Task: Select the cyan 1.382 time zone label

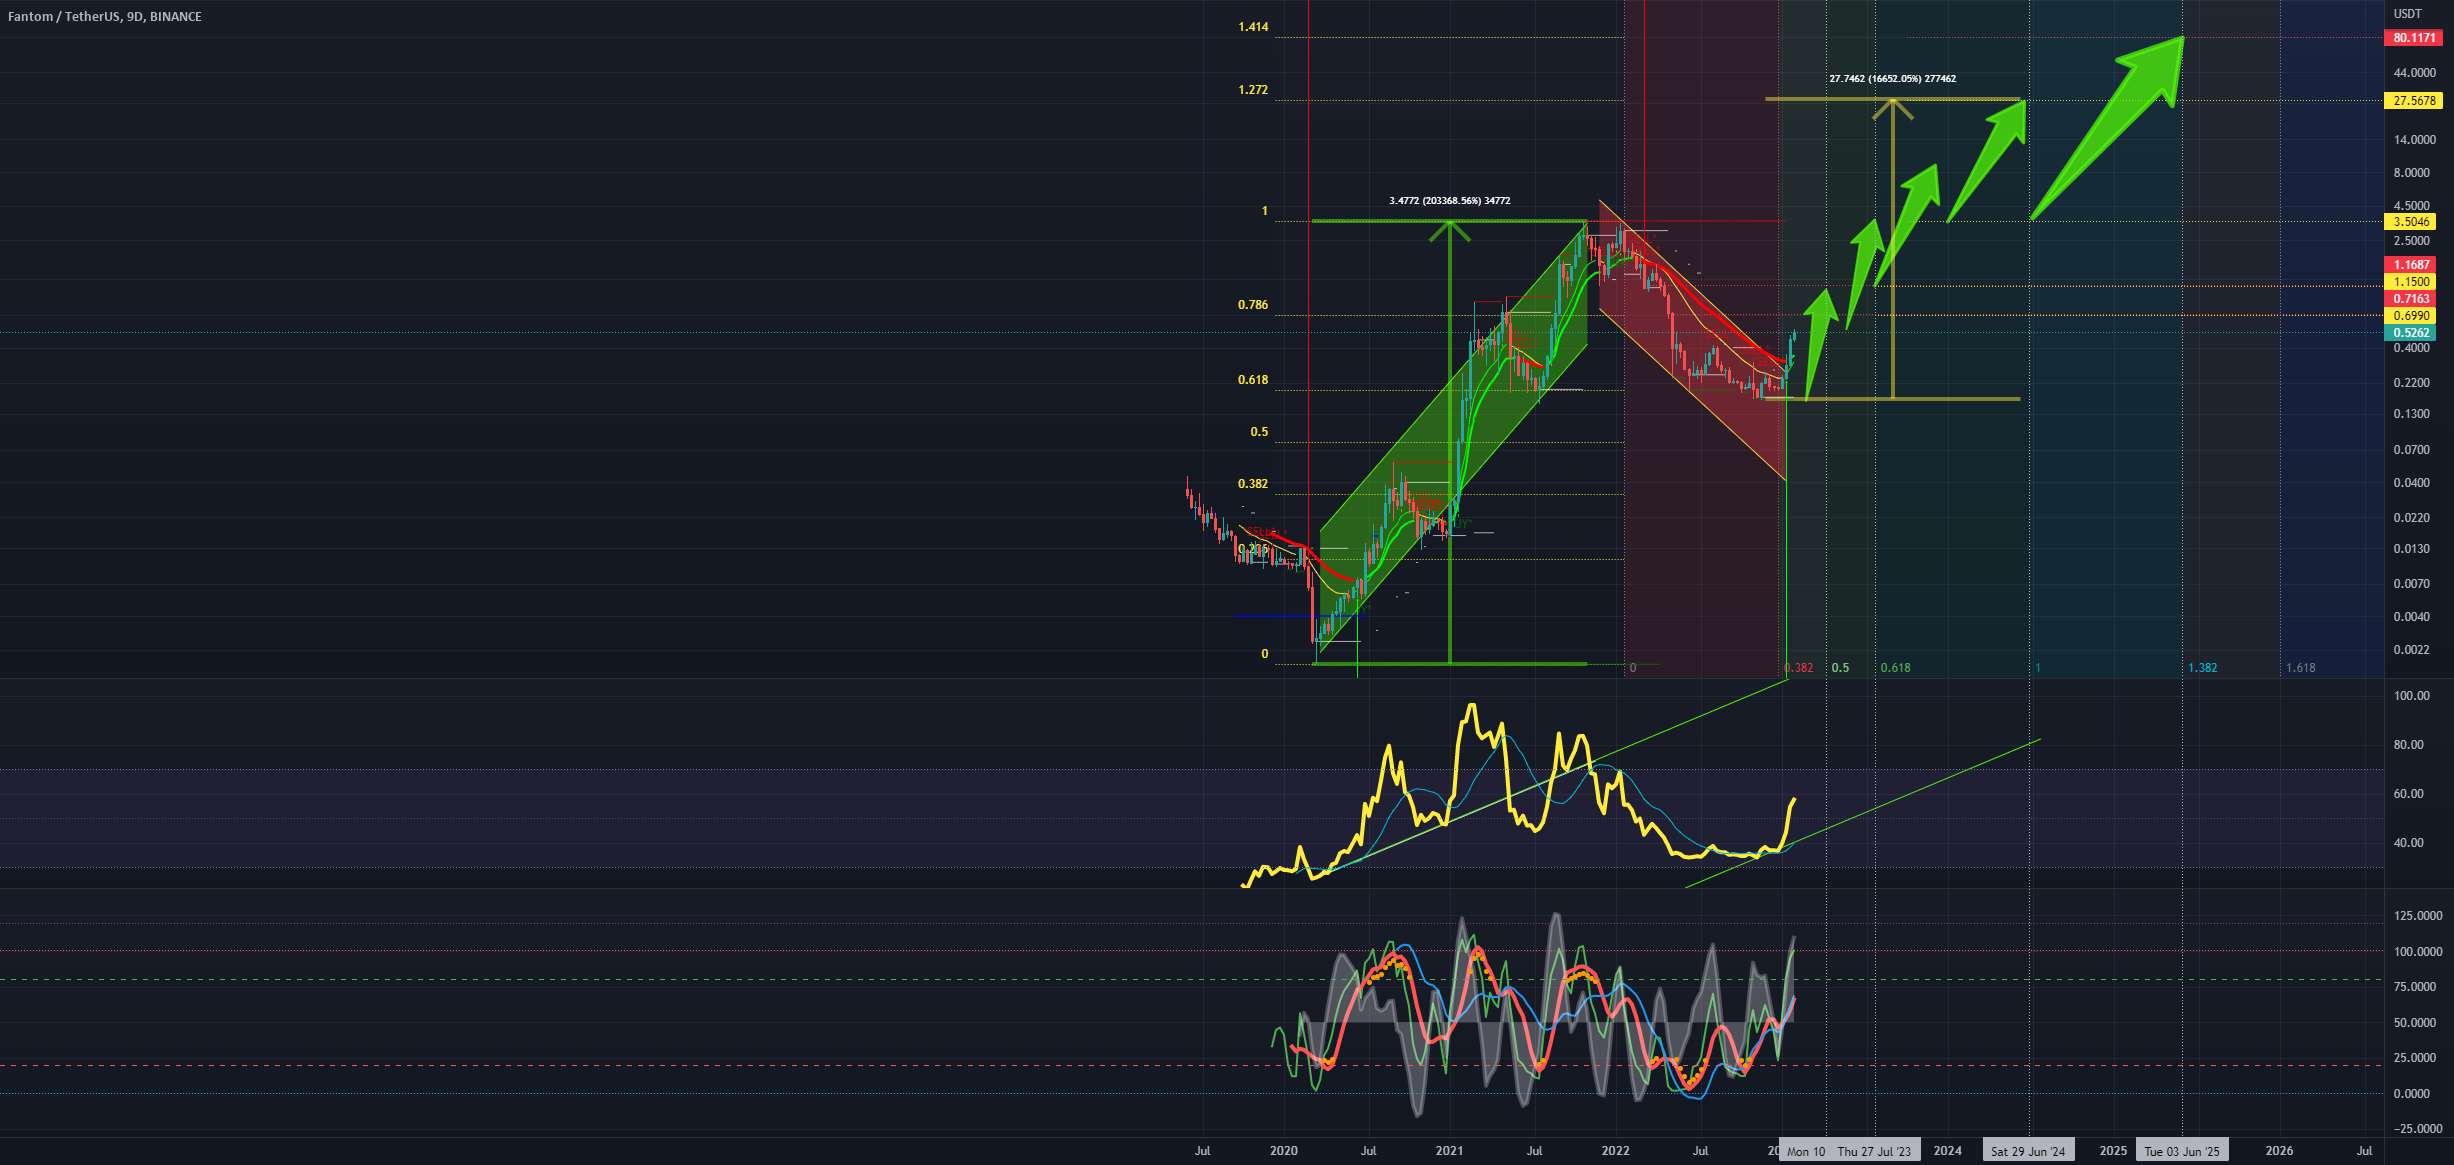Action: point(2202,668)
